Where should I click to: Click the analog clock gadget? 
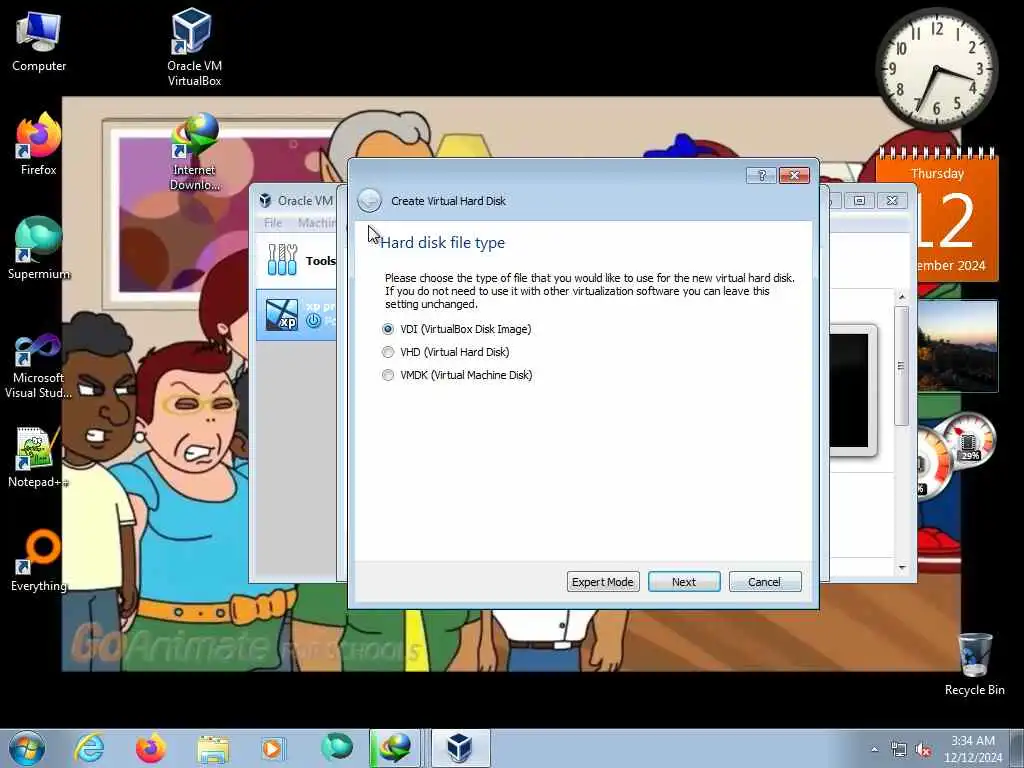click(936, 69)
